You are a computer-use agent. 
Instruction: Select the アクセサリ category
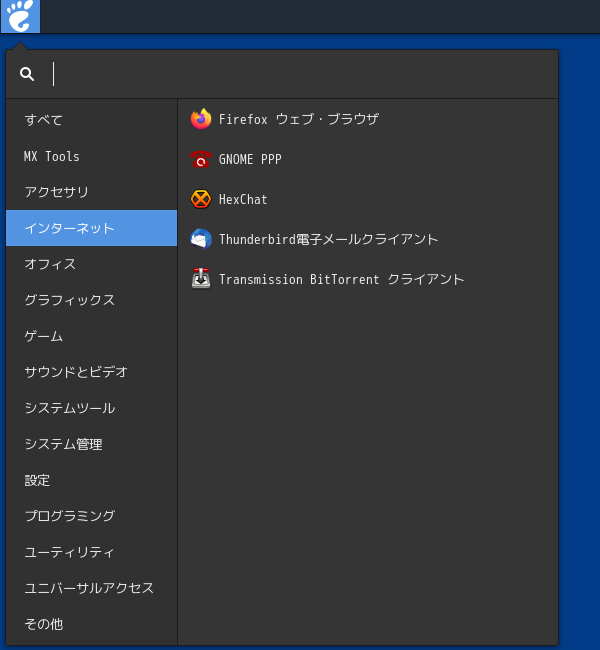pos(92,192)
